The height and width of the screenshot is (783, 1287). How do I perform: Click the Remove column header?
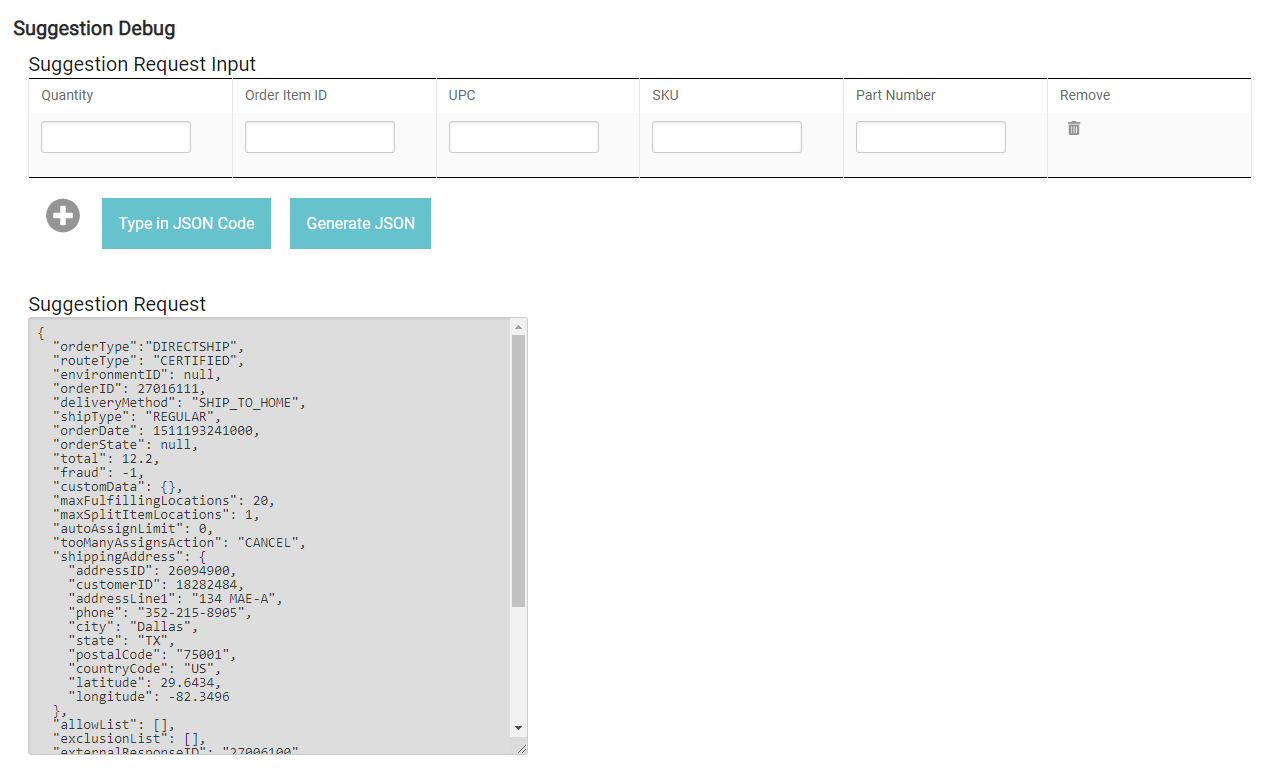pos(1084,95)
